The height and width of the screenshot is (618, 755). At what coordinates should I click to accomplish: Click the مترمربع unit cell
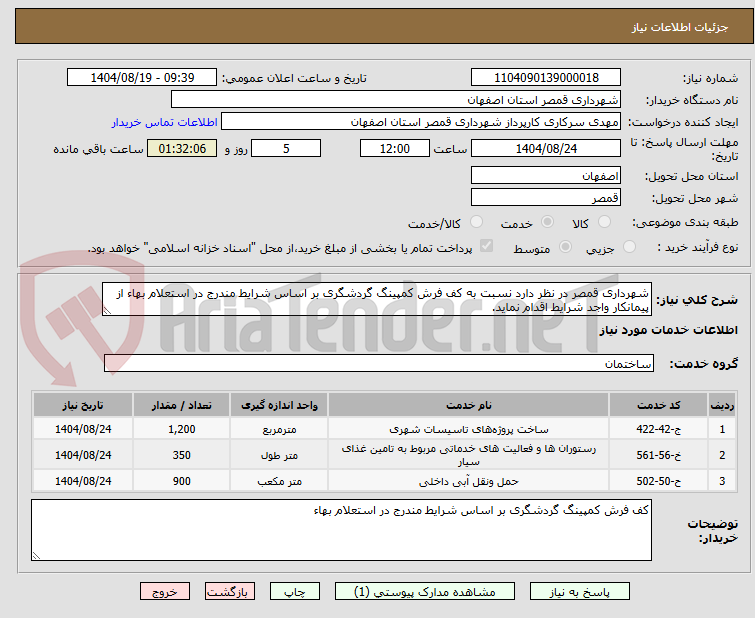tap(279, 429)
